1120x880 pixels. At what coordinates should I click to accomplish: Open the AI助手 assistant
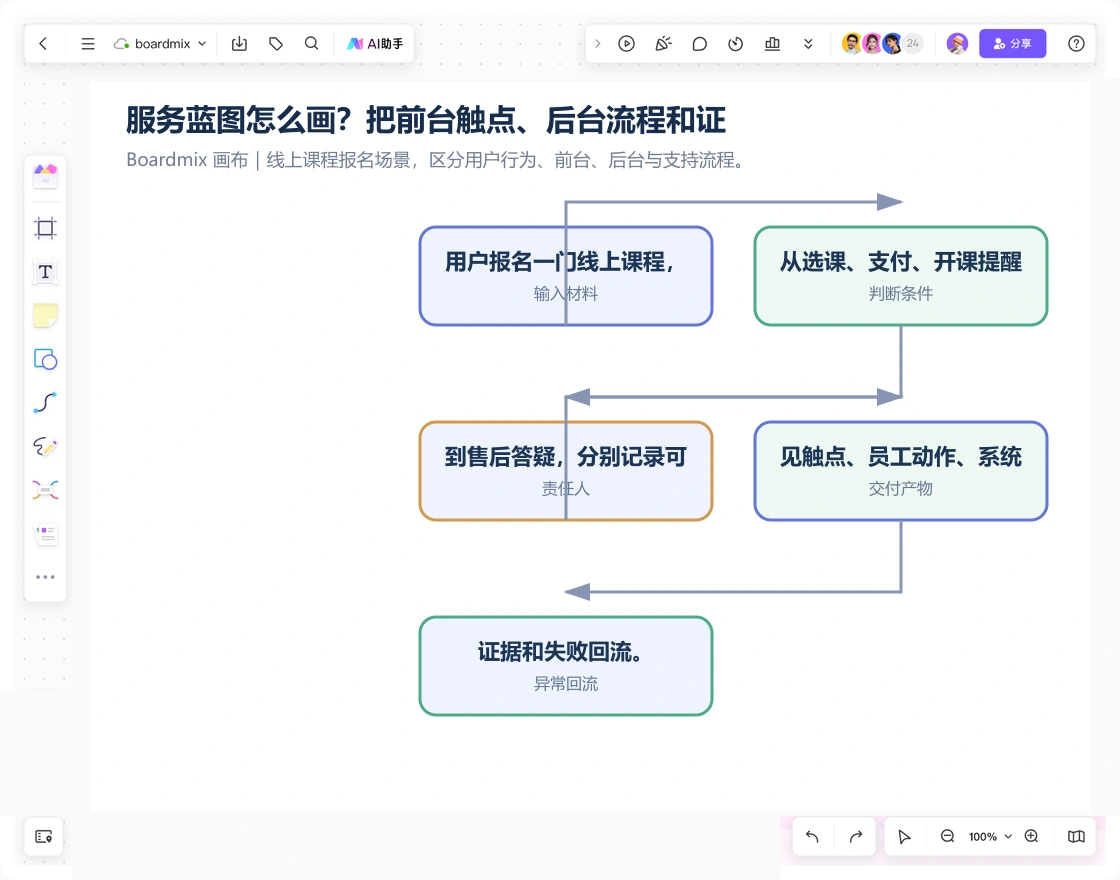pos(375,44)
